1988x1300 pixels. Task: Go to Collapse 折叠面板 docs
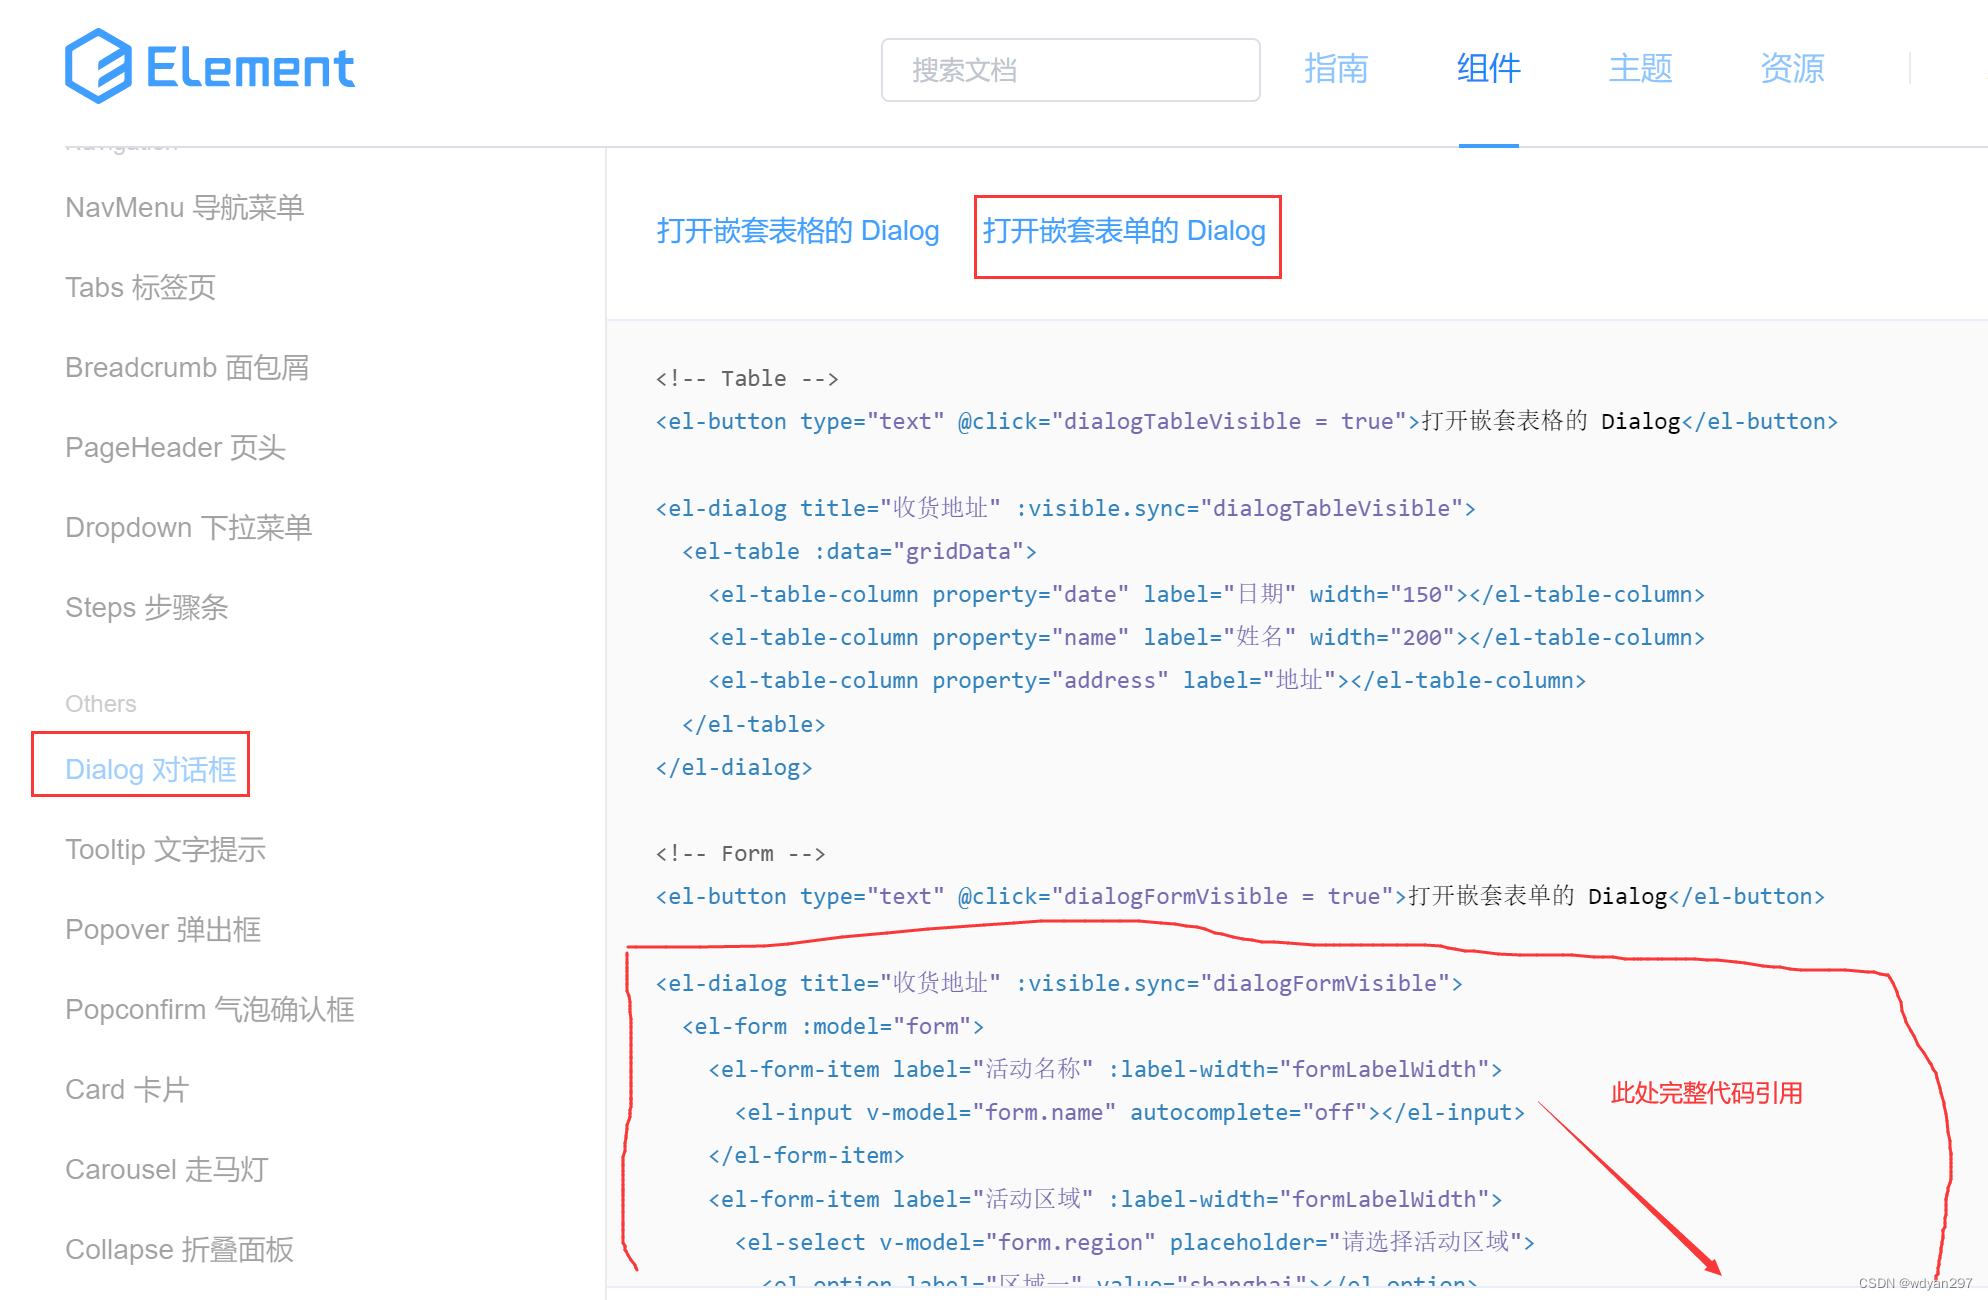(x=180, y=1249)
